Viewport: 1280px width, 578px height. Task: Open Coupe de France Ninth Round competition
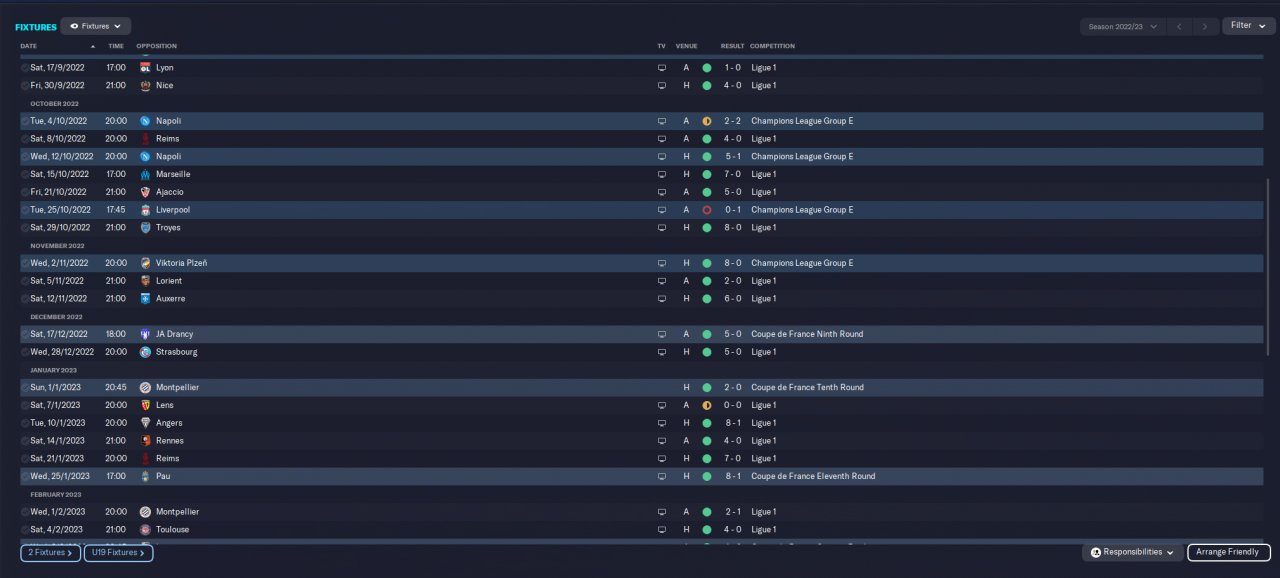(x=807, y=334)
